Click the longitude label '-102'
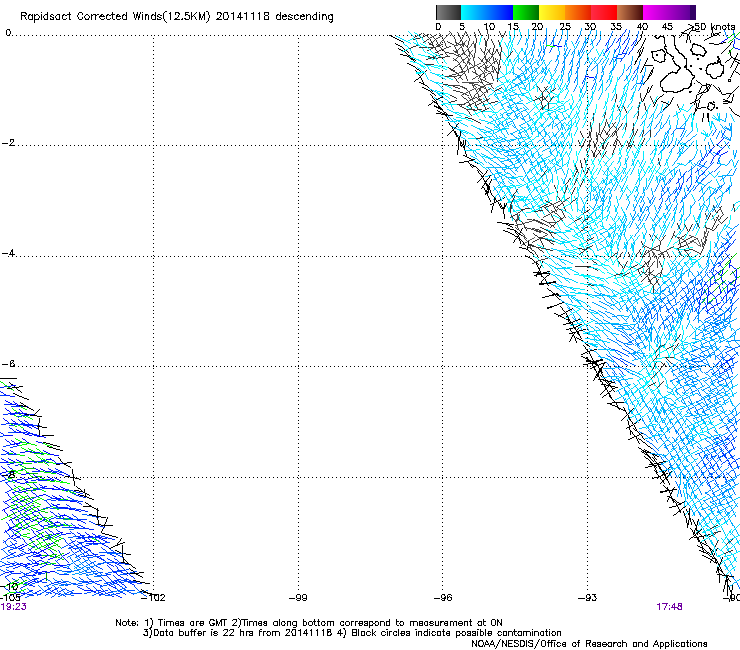Image resolution: width=740 pixels, height=650 pixels. (154, 598)
